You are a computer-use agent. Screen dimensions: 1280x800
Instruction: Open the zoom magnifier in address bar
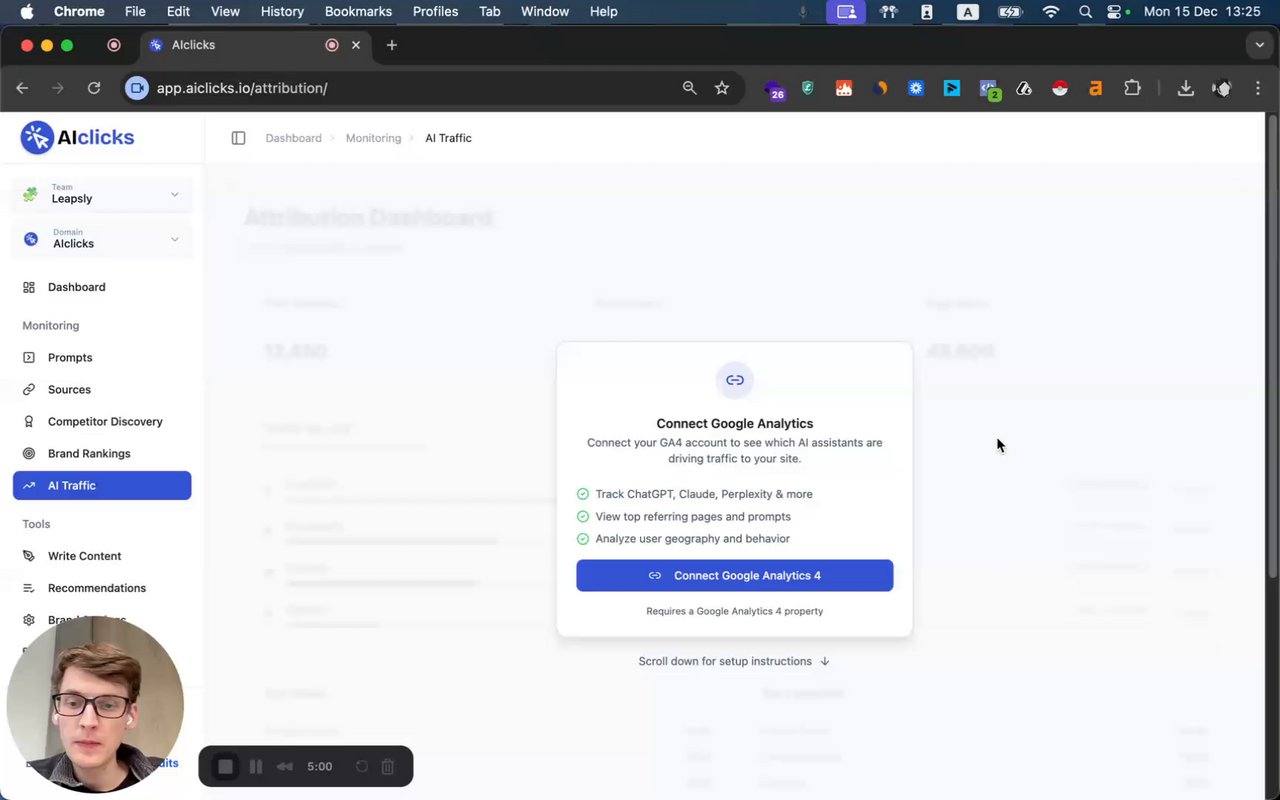pyautogui.click(x=689, y=88)
